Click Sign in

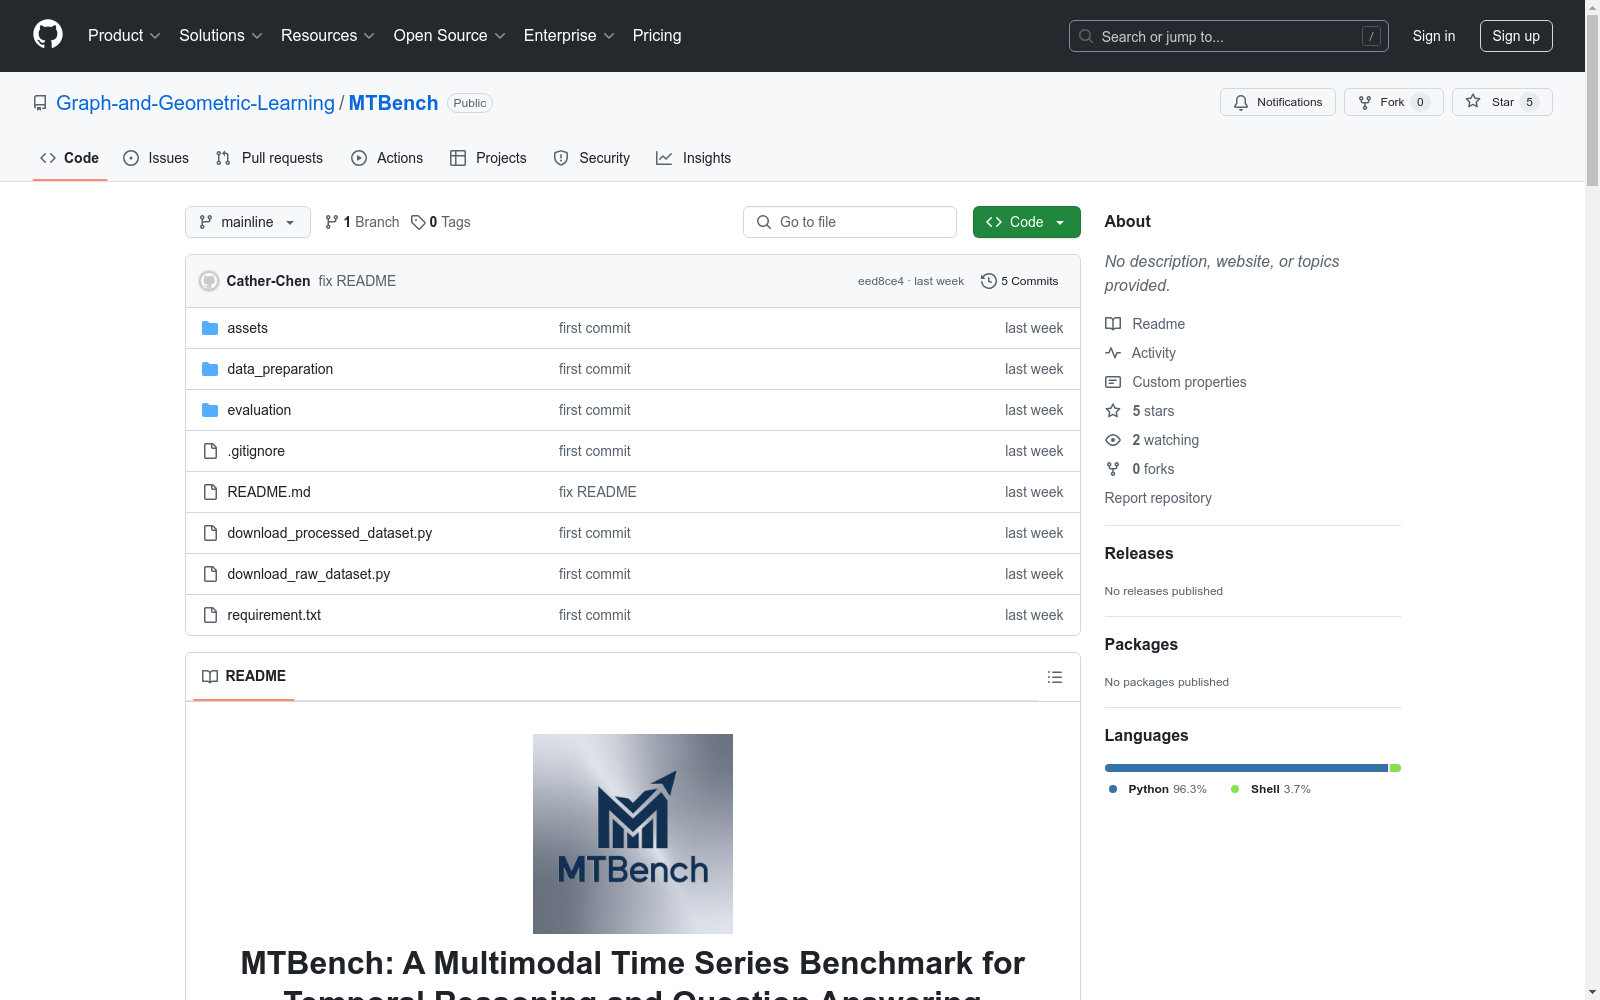(1434, 36)
